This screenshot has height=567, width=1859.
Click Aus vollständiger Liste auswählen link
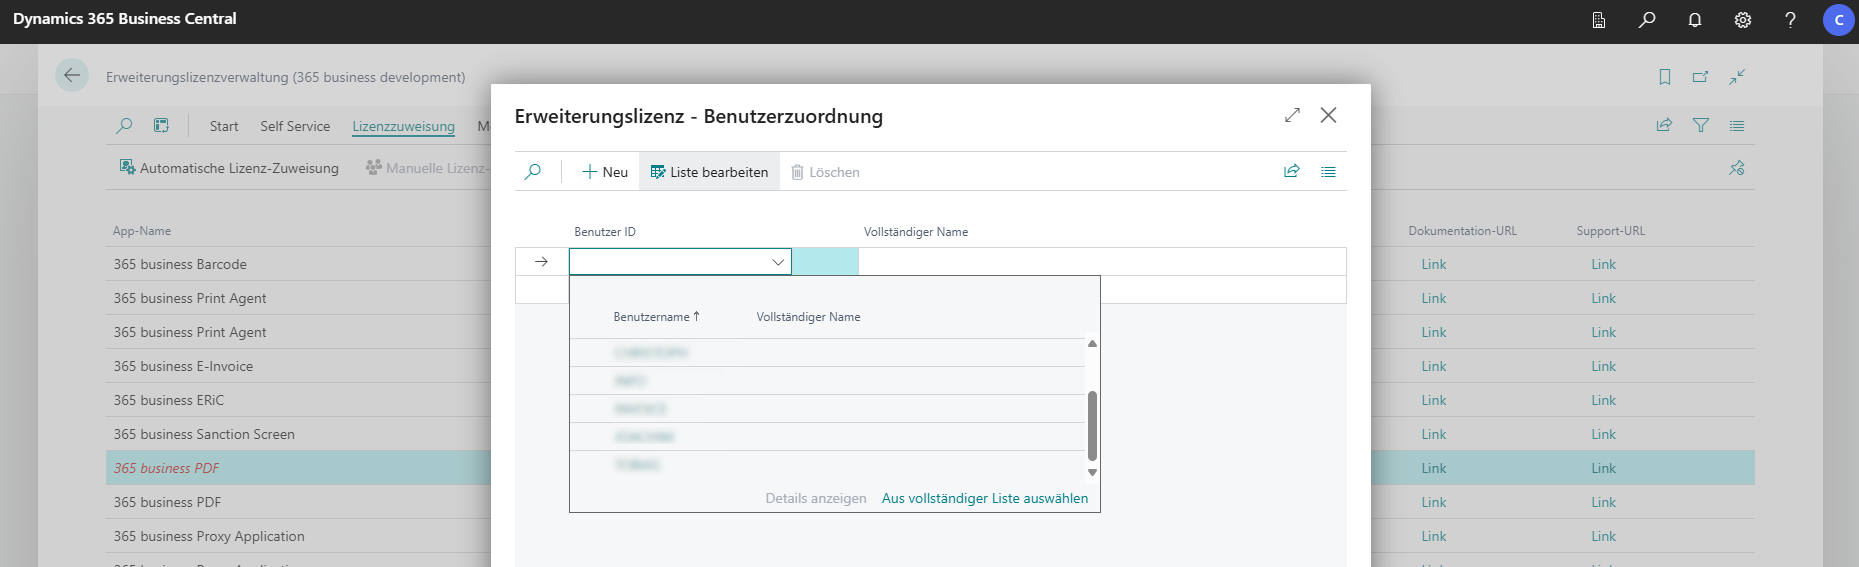point(984,498)
